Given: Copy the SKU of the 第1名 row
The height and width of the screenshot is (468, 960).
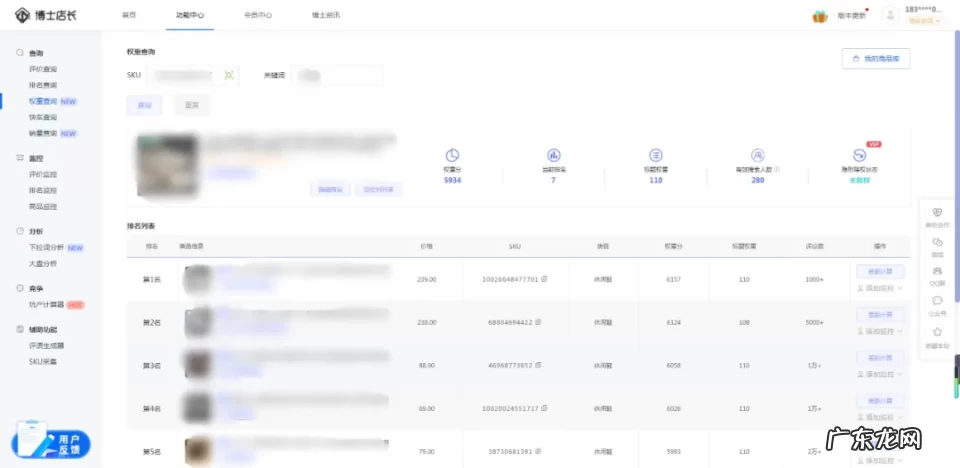Looking at the screenshot, I should tap(545, 279).
